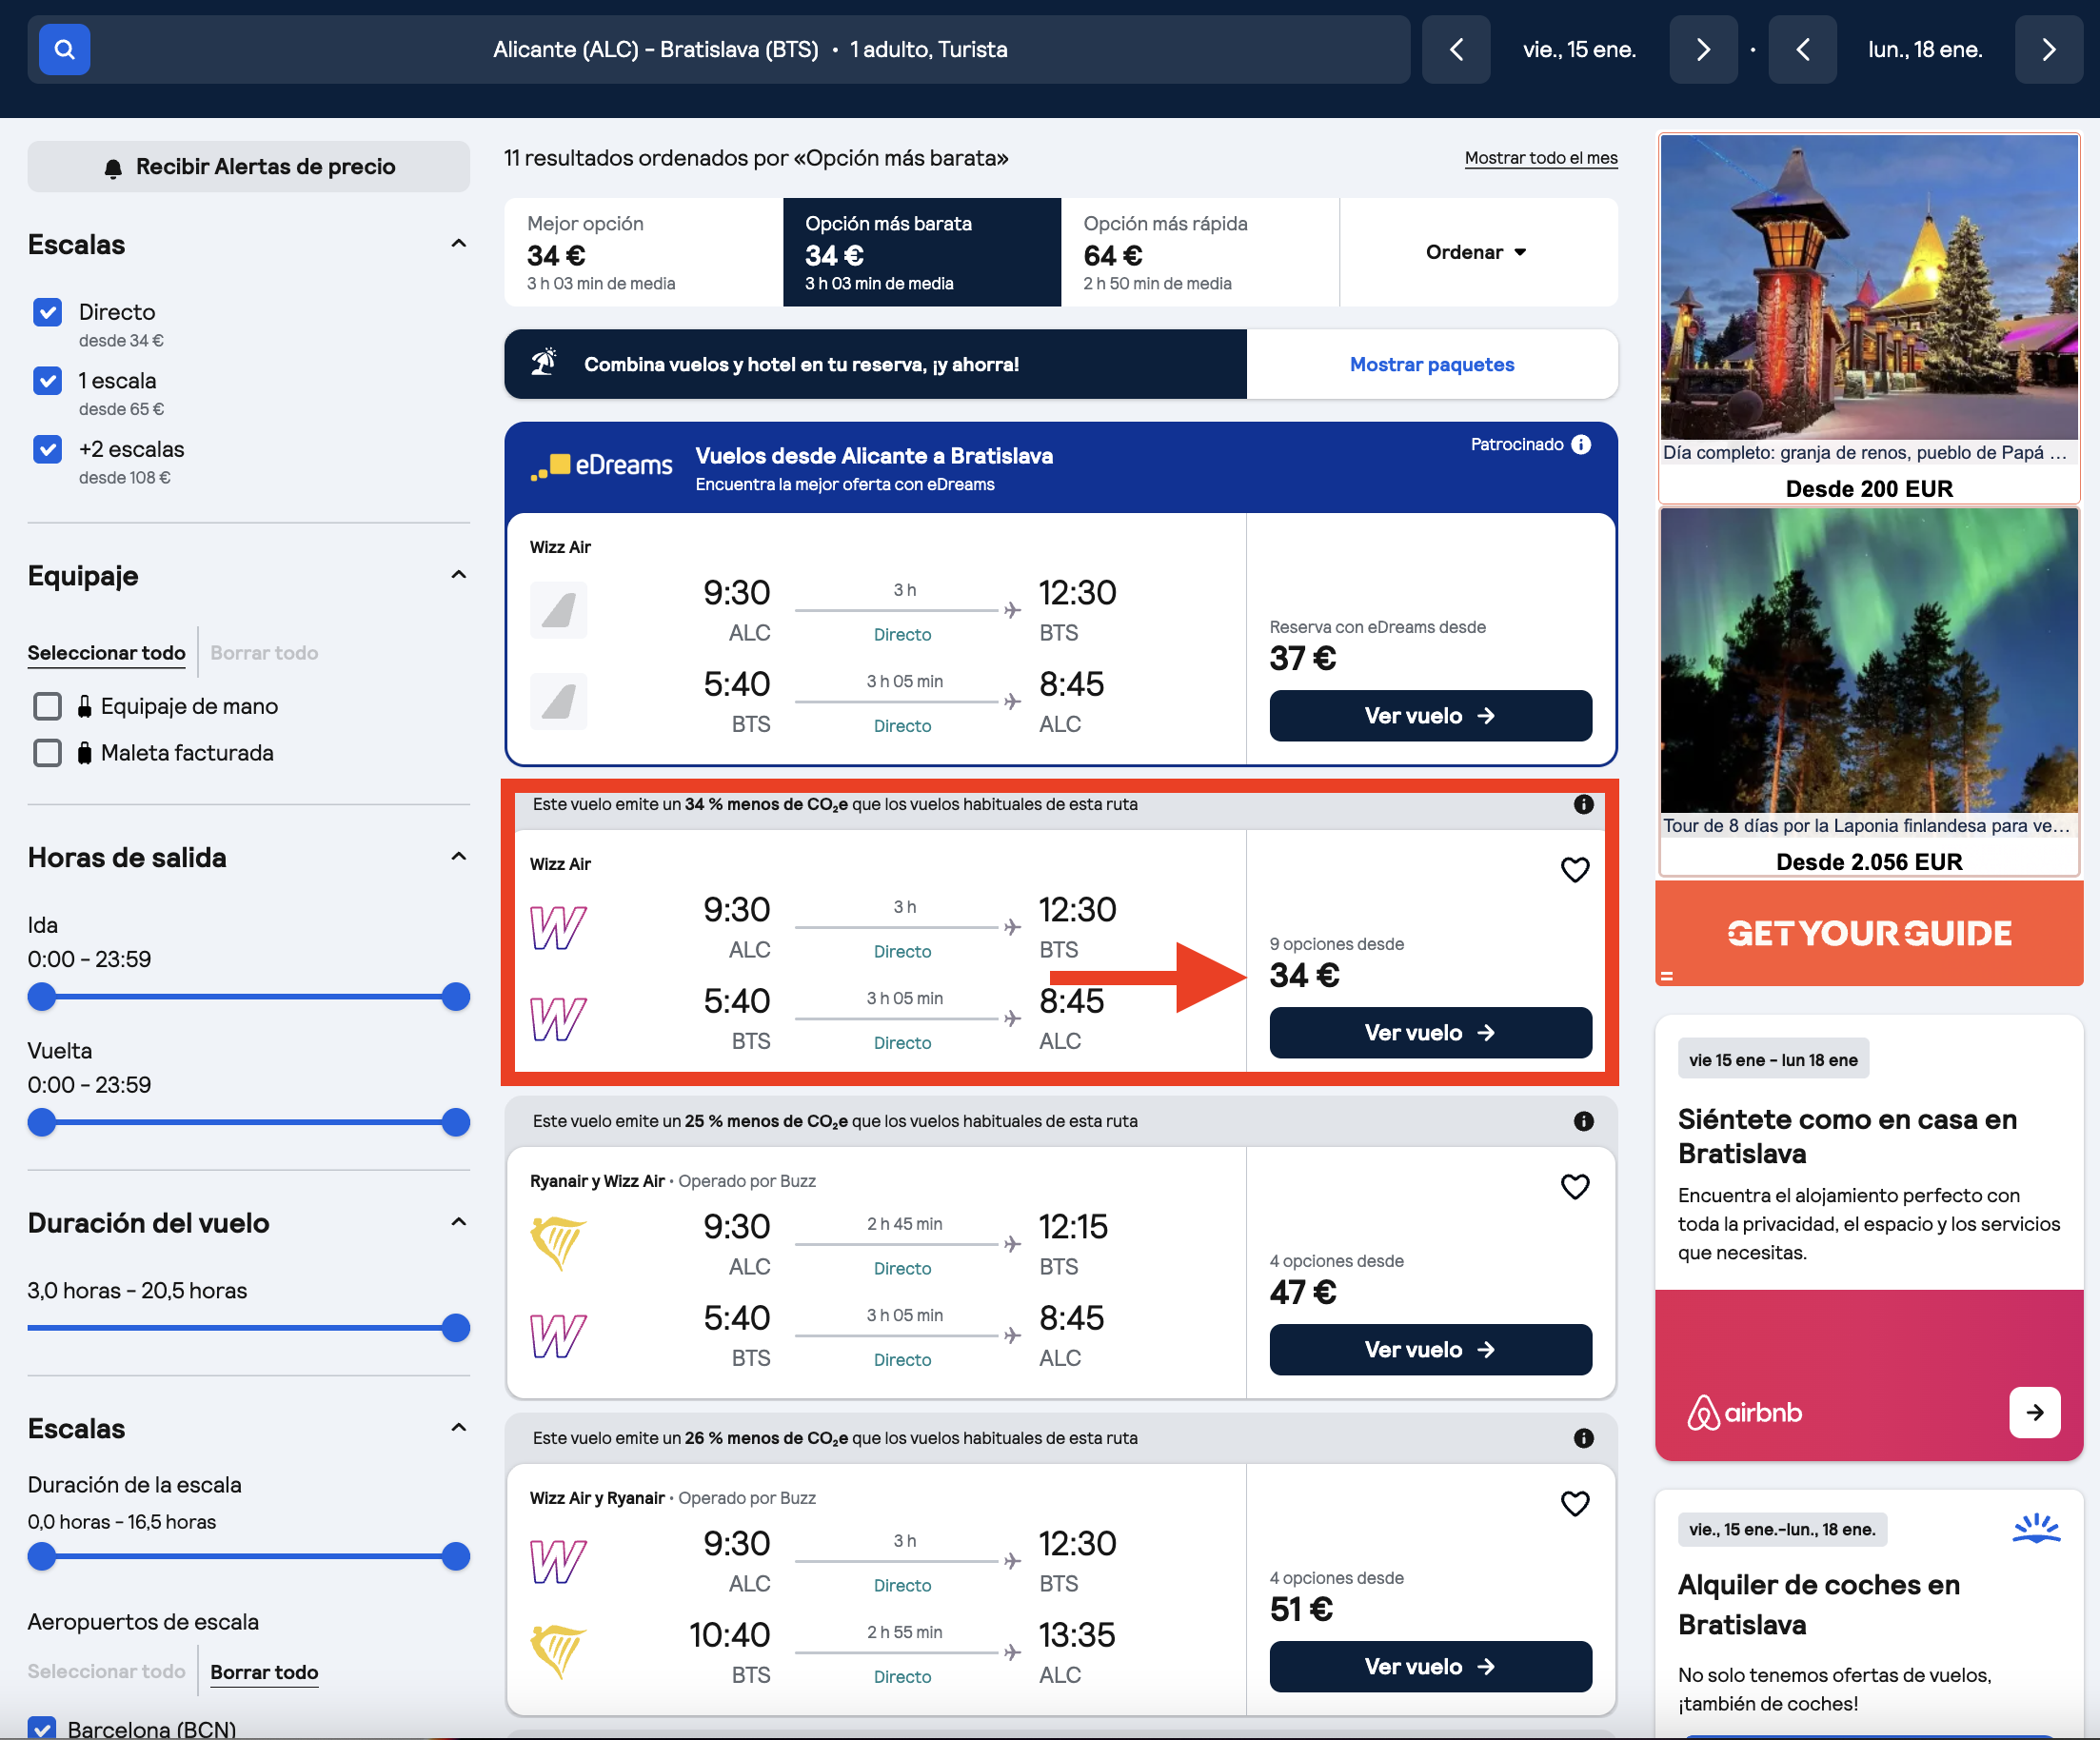Screen dimensions: 2100x1740
Task: Collapse the Duración del vuelo section
Action: 459,1222
